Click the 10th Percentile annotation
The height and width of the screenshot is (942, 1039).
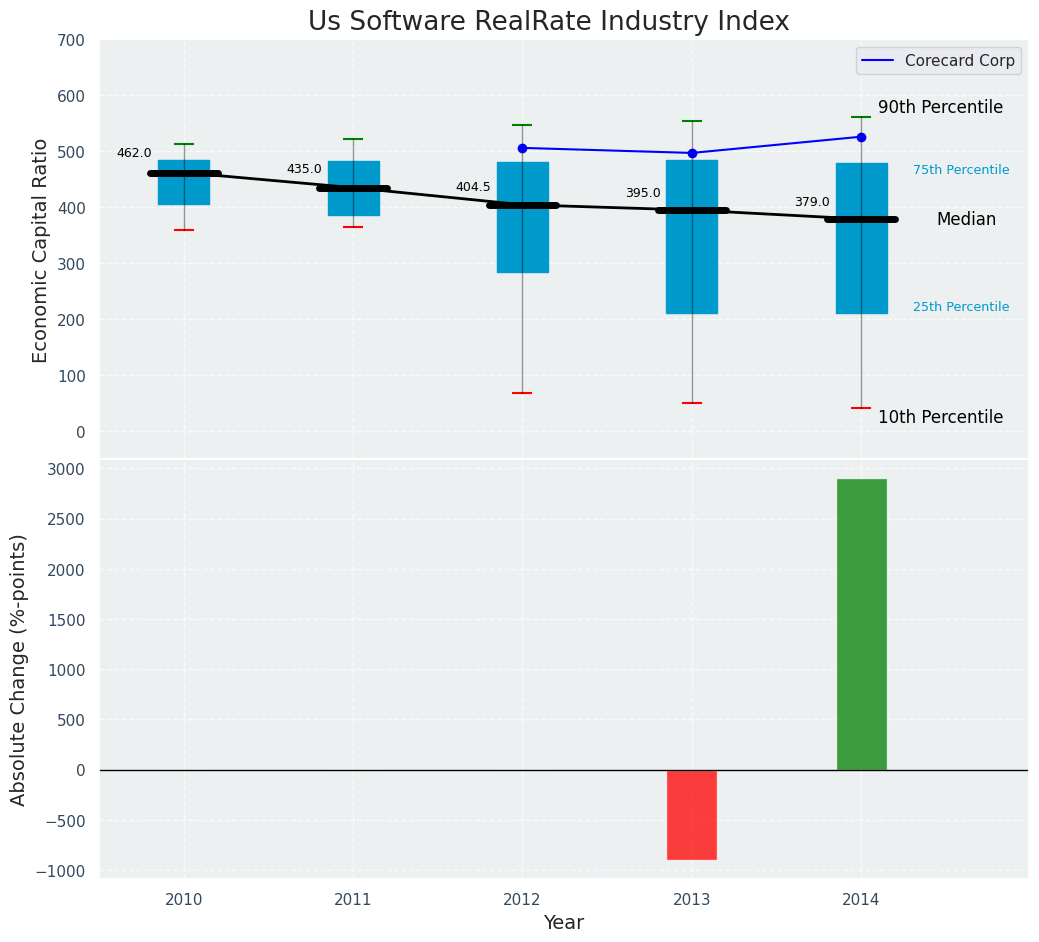(x=940, y=417)
